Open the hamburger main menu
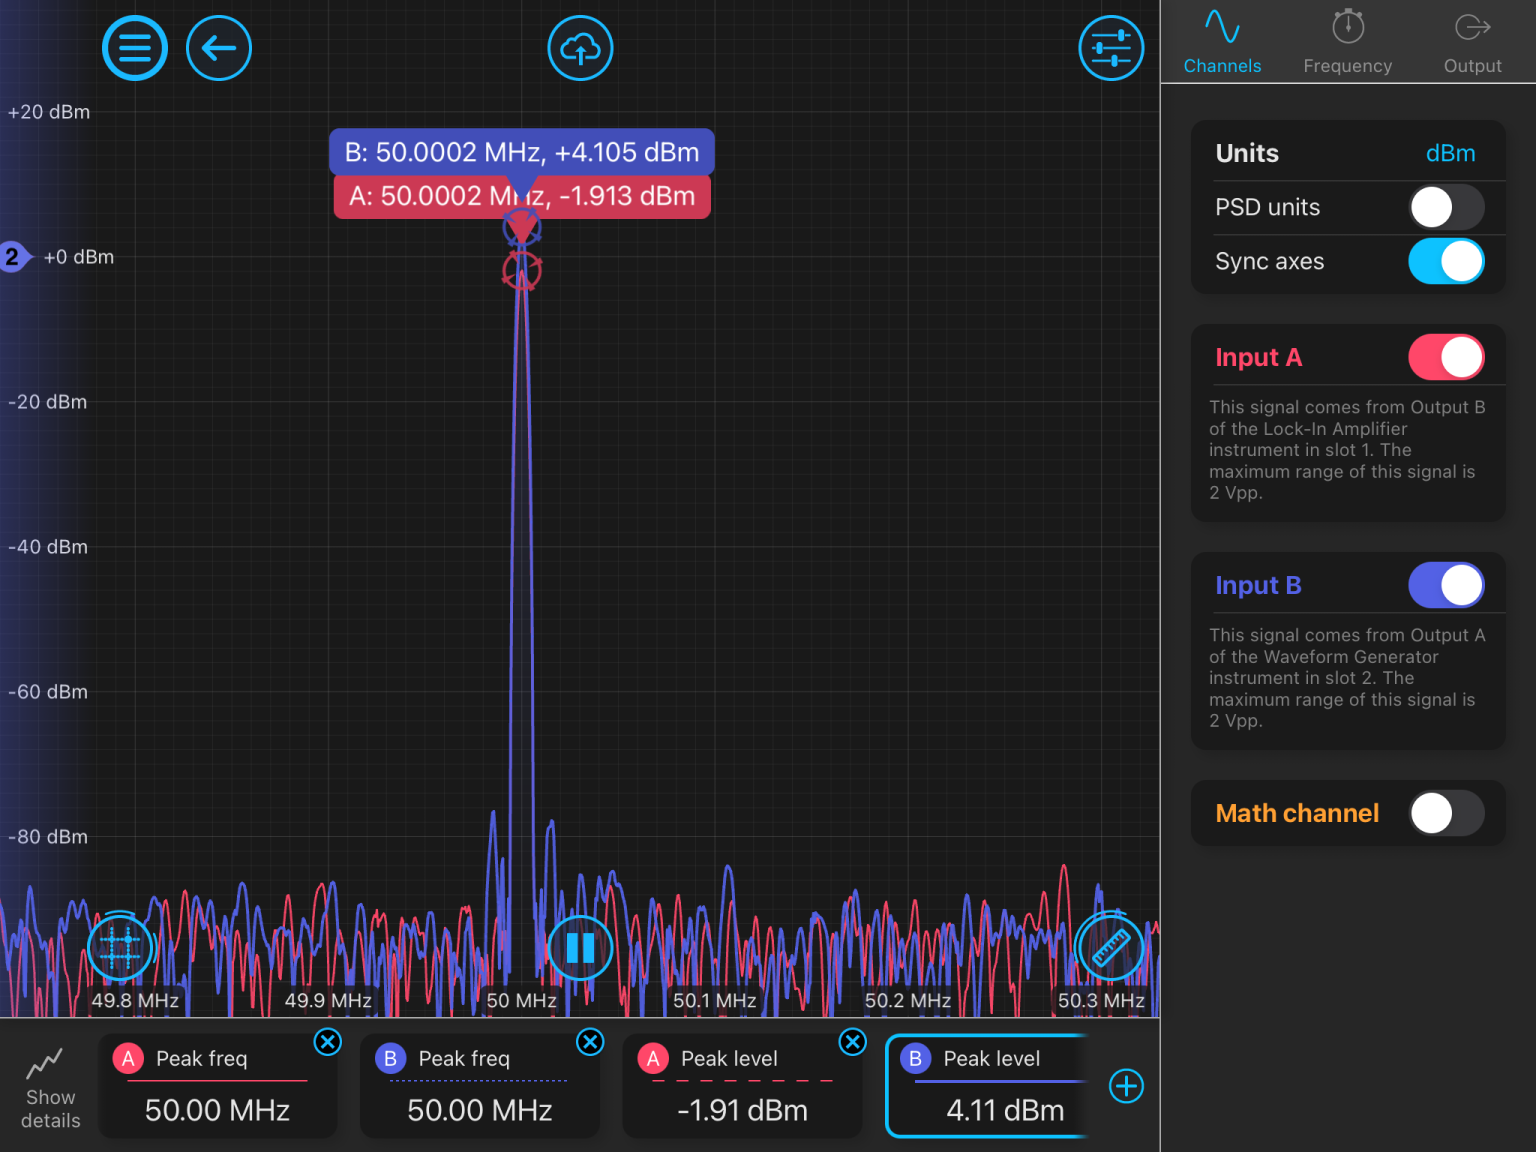Screen dimensions: 1536x1152 tap(135, 48)
